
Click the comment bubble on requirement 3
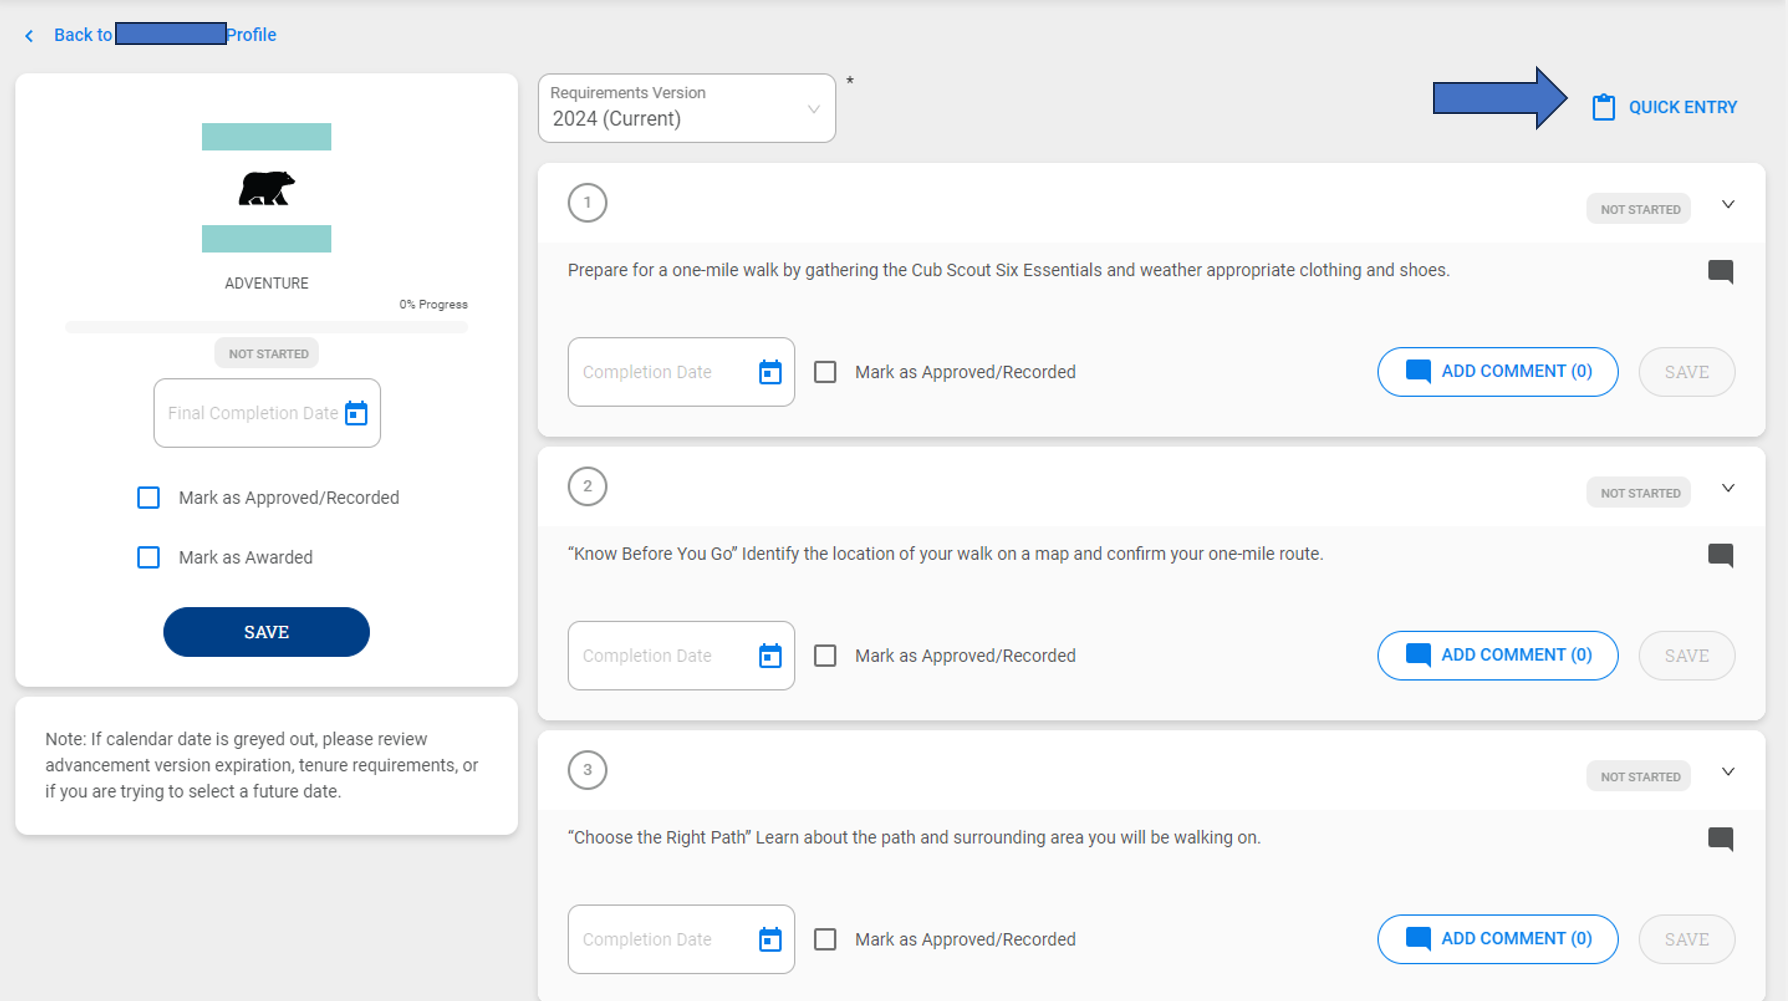coord(1722,839)
